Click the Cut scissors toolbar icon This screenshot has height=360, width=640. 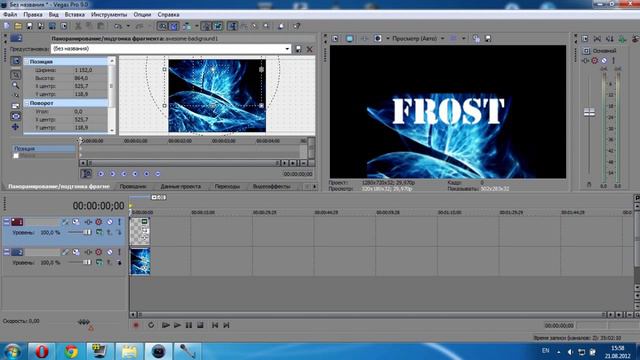78,26
